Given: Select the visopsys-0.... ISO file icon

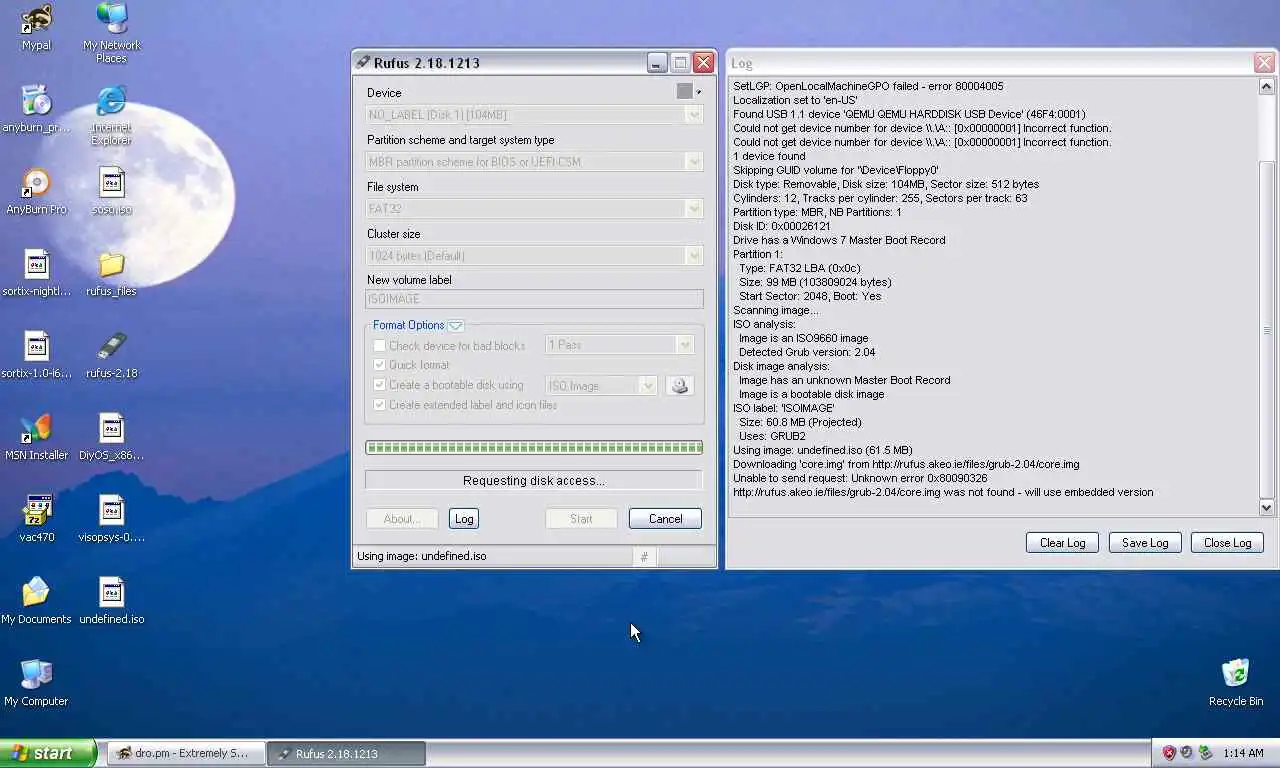Looking at the screenshot, I should 111,510.
